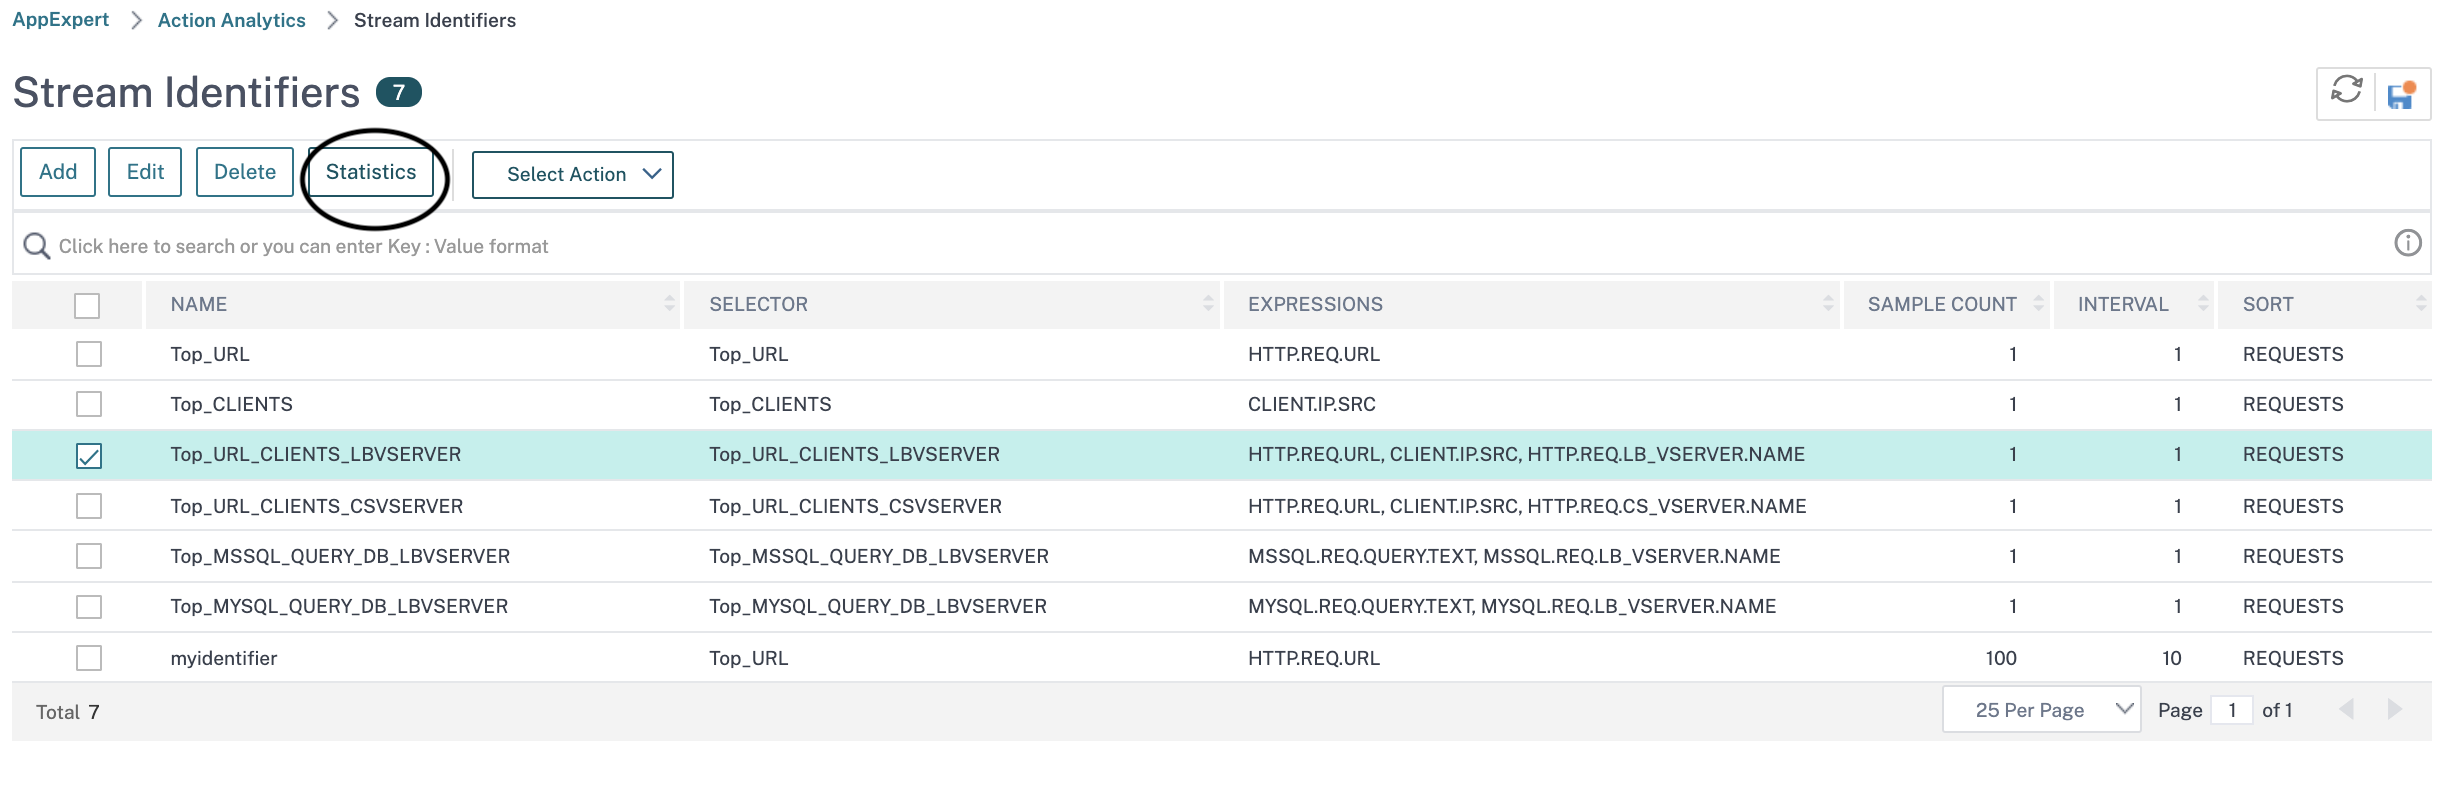2448x798 pixels.
Task: Toggle the select-all header checkbox
Action: (87, 305)
